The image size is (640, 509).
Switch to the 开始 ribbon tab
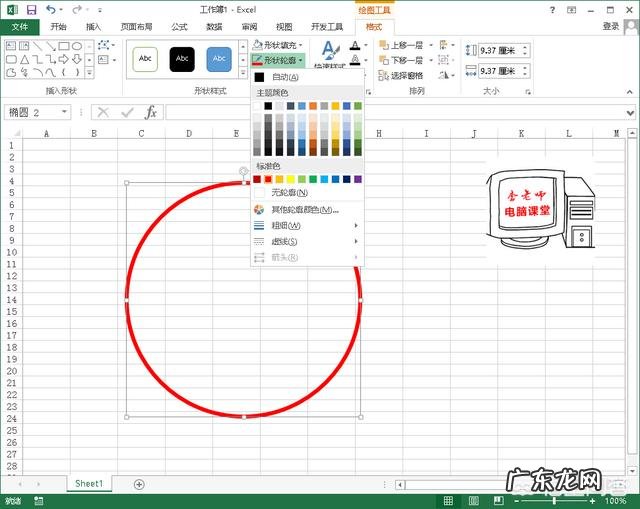[58, 27]
